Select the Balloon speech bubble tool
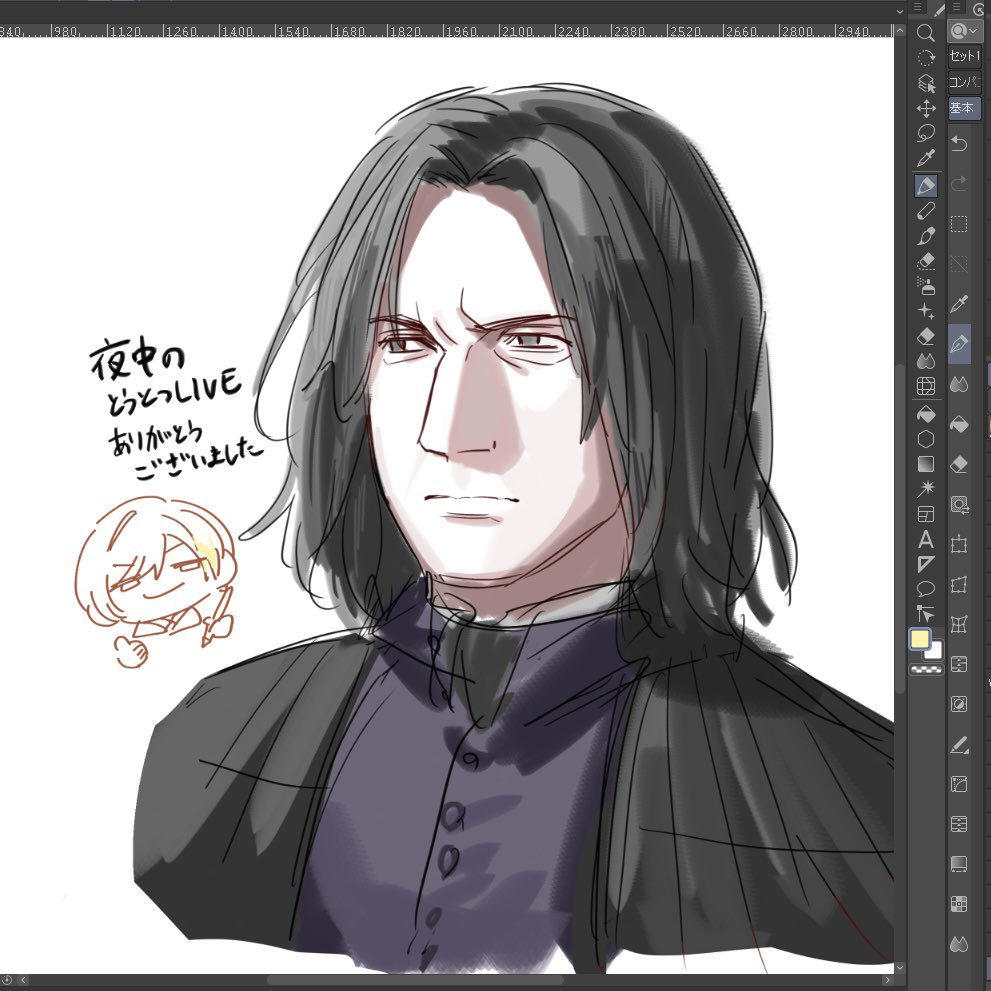991x991 pixels. 925,589
